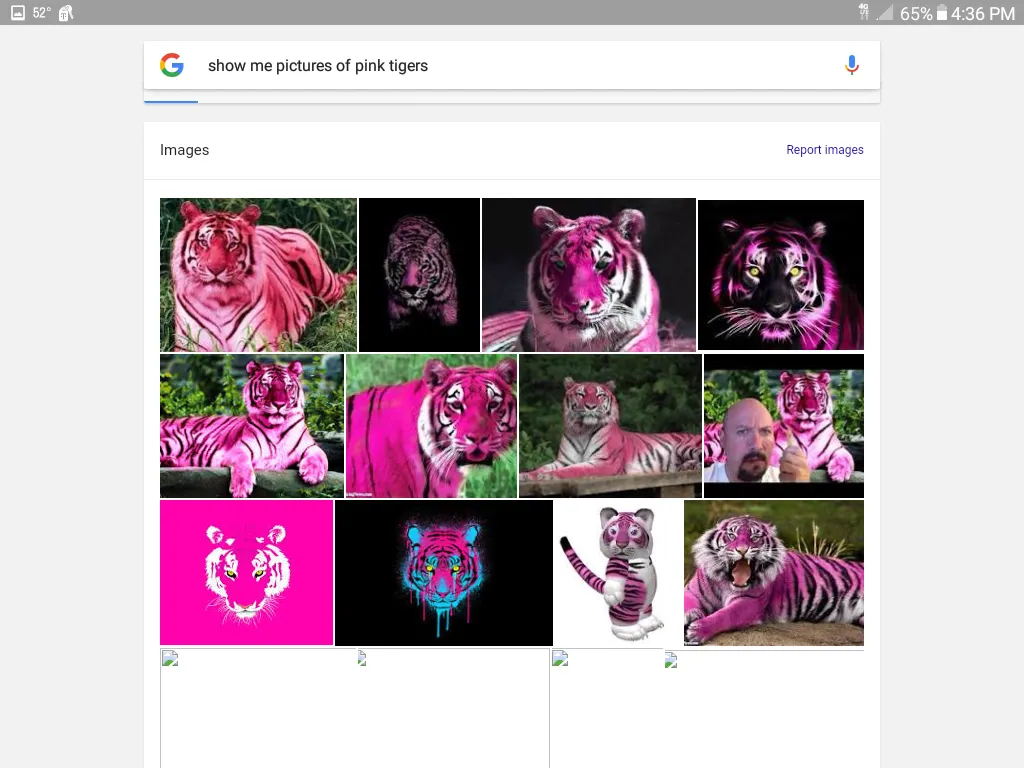Screen dimensions: 1024x768
Task: Tap the signal strength icon
Action: tap(884, 13)
